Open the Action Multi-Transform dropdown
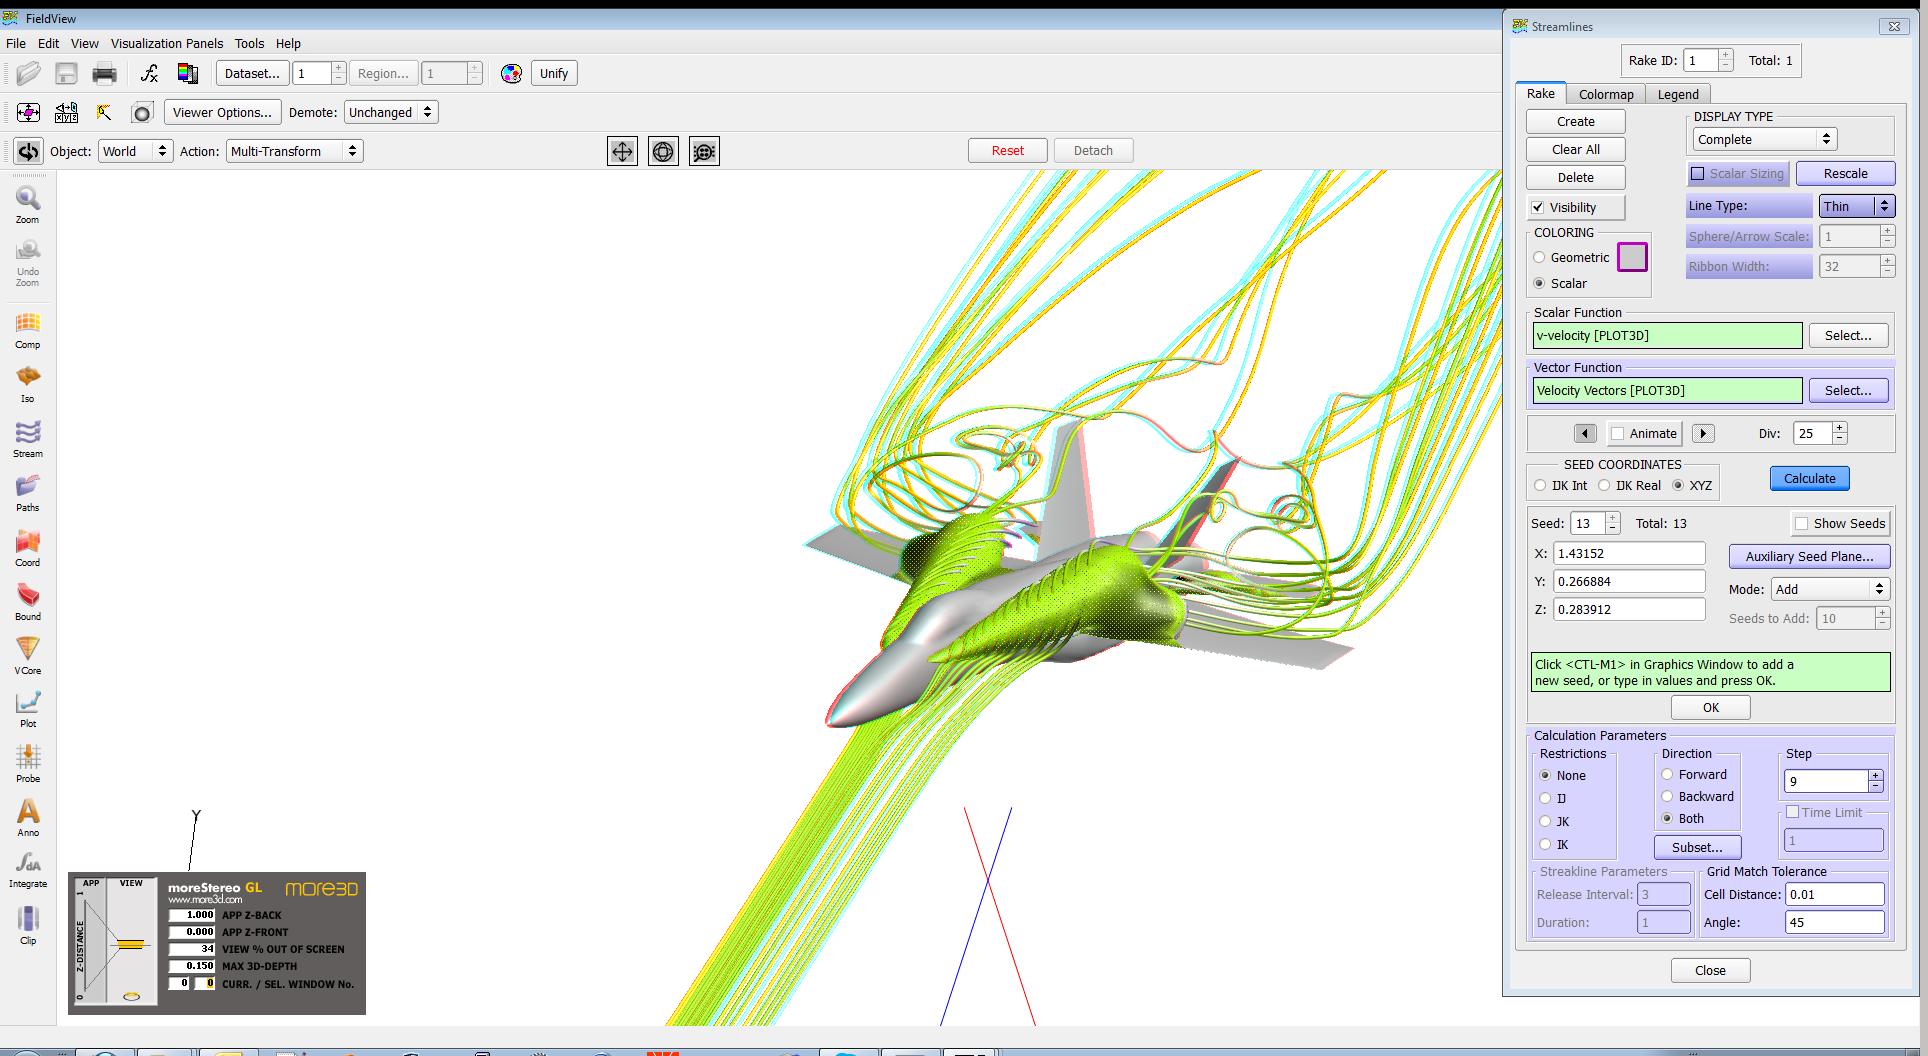The height and width of the screenshot is (1056, 1928). click(294, 151)
